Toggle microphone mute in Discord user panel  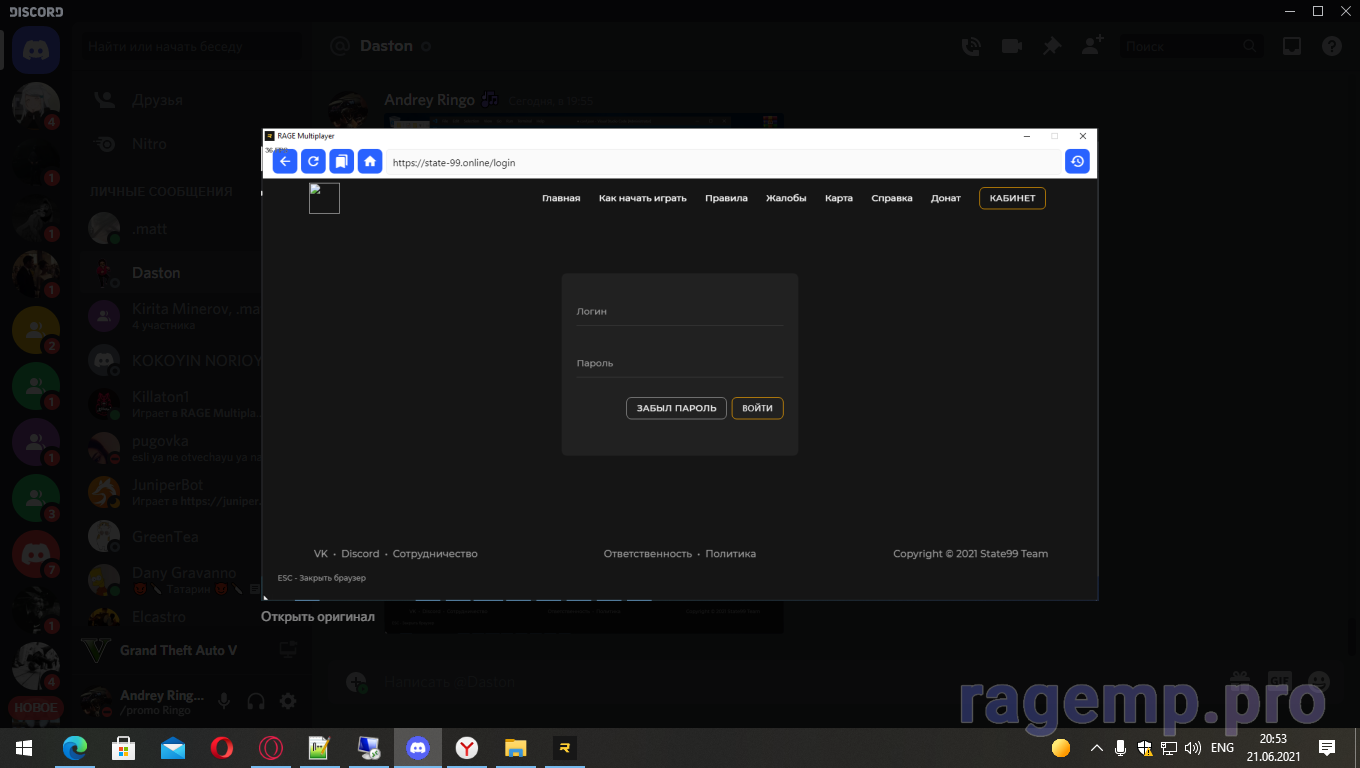point(225,701)
